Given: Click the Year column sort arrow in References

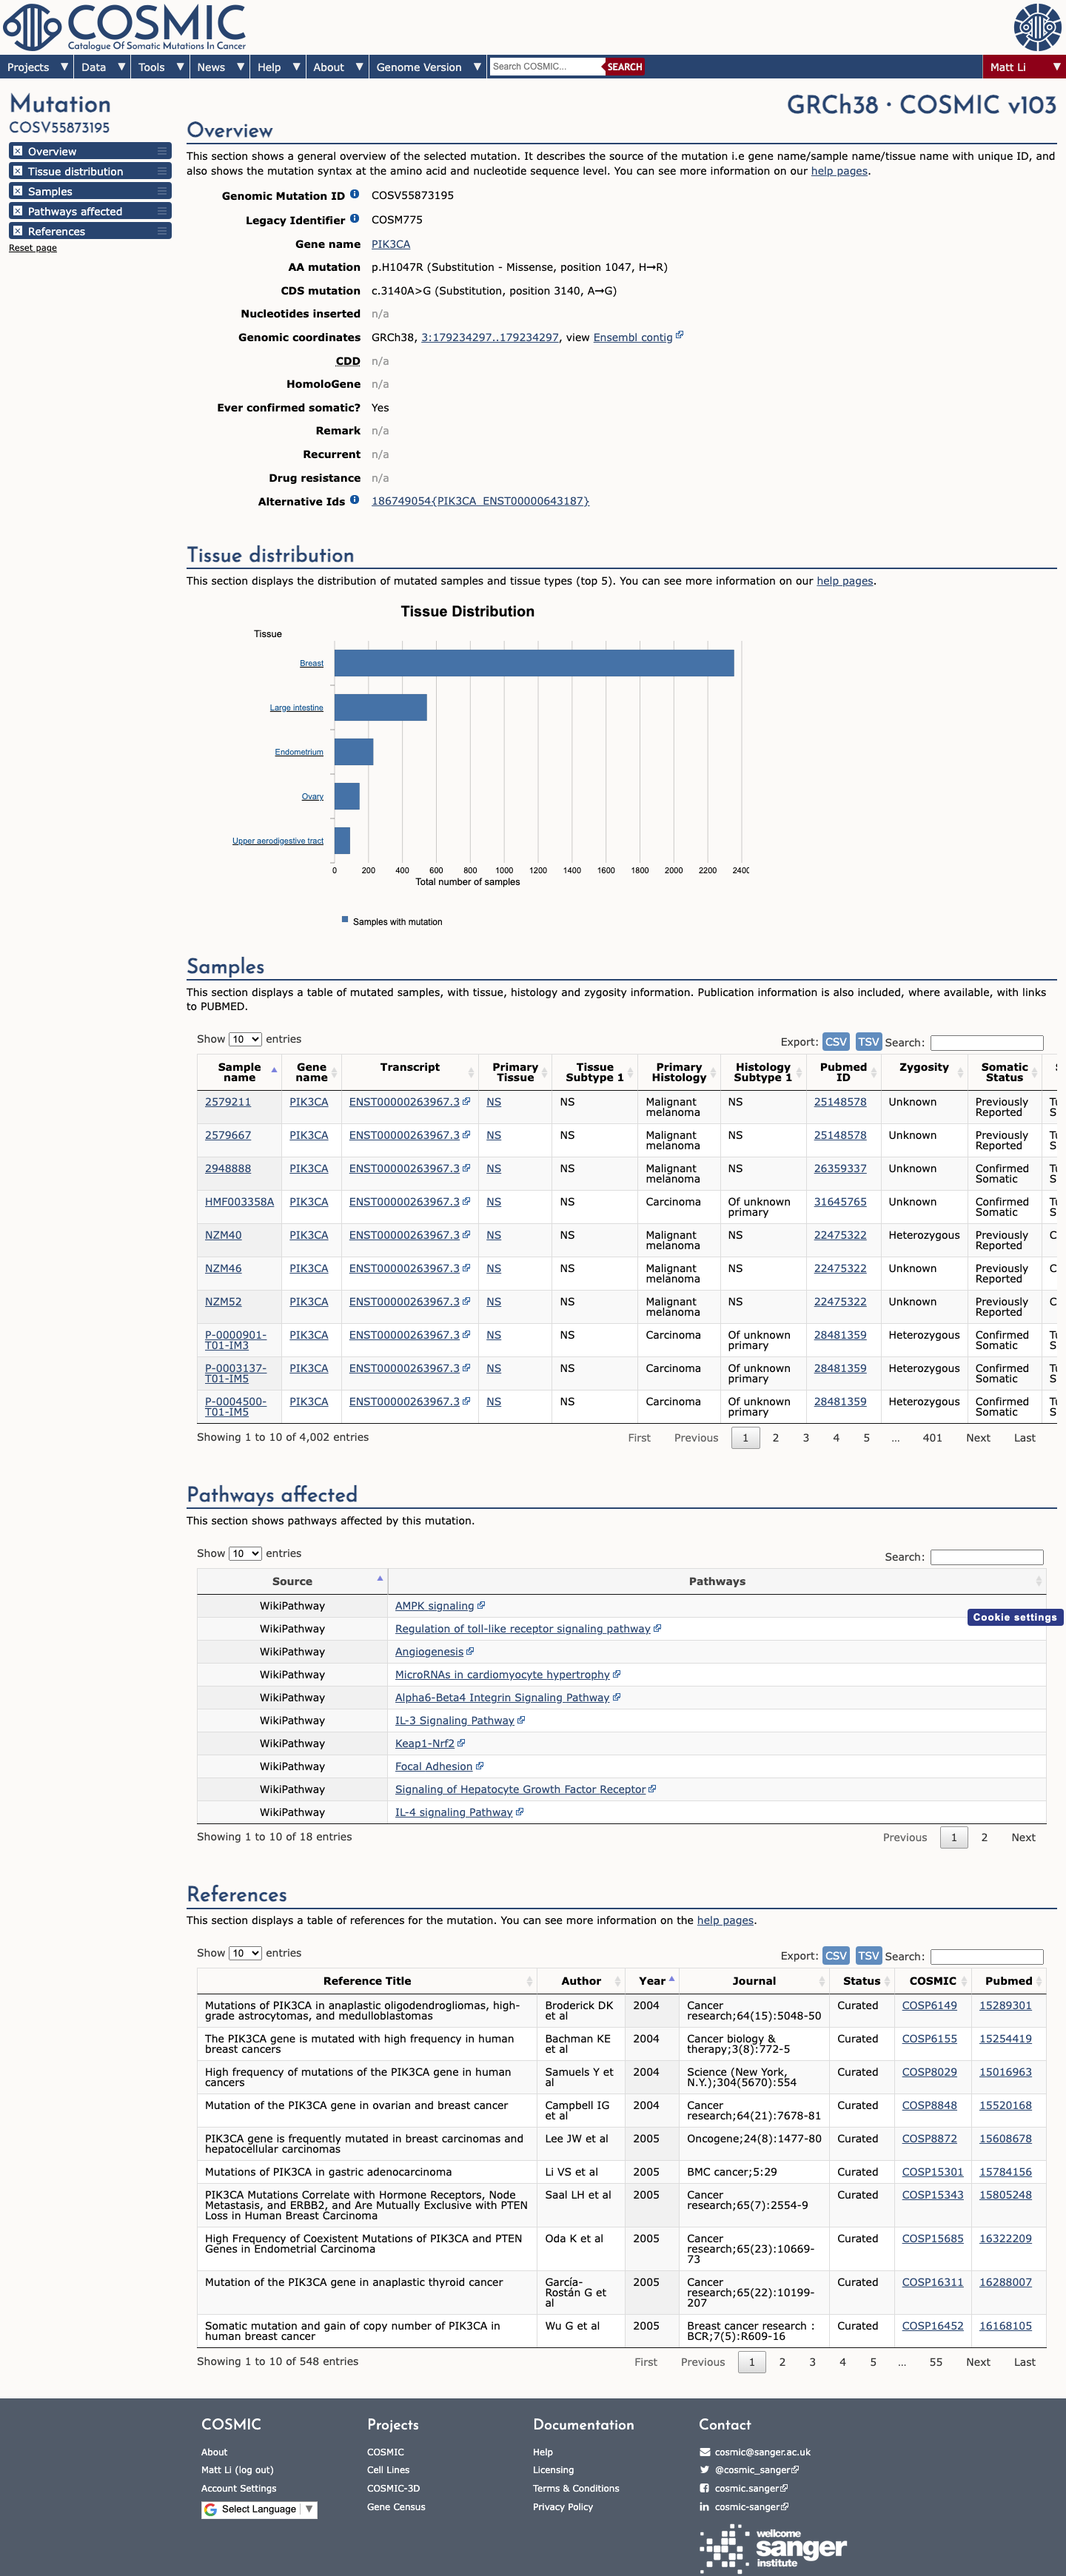Looking at the screenshot, I should coord(672,1979).
